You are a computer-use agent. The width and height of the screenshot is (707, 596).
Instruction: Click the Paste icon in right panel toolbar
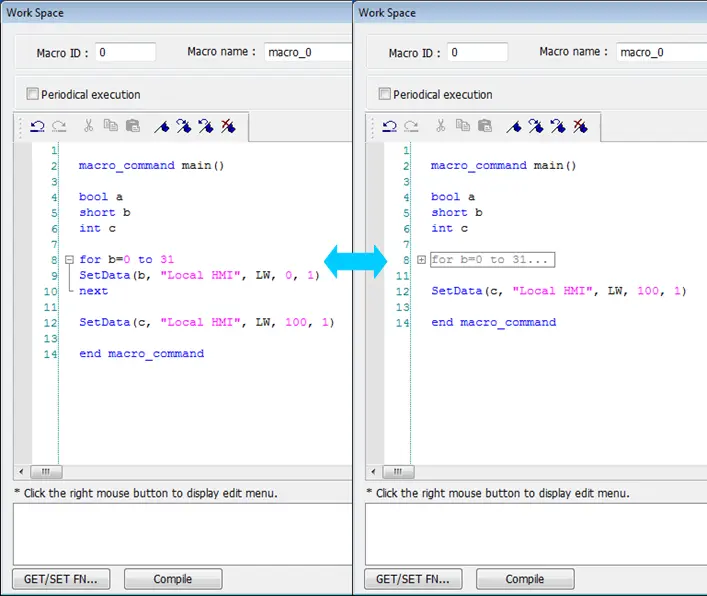pyautogui.click(x=485, y=126)
